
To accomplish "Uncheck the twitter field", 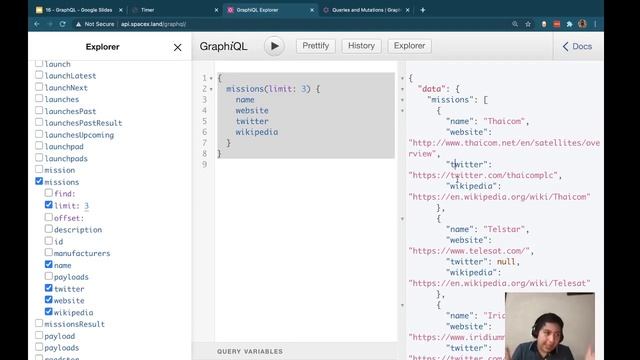I will [x=49, y=288].
